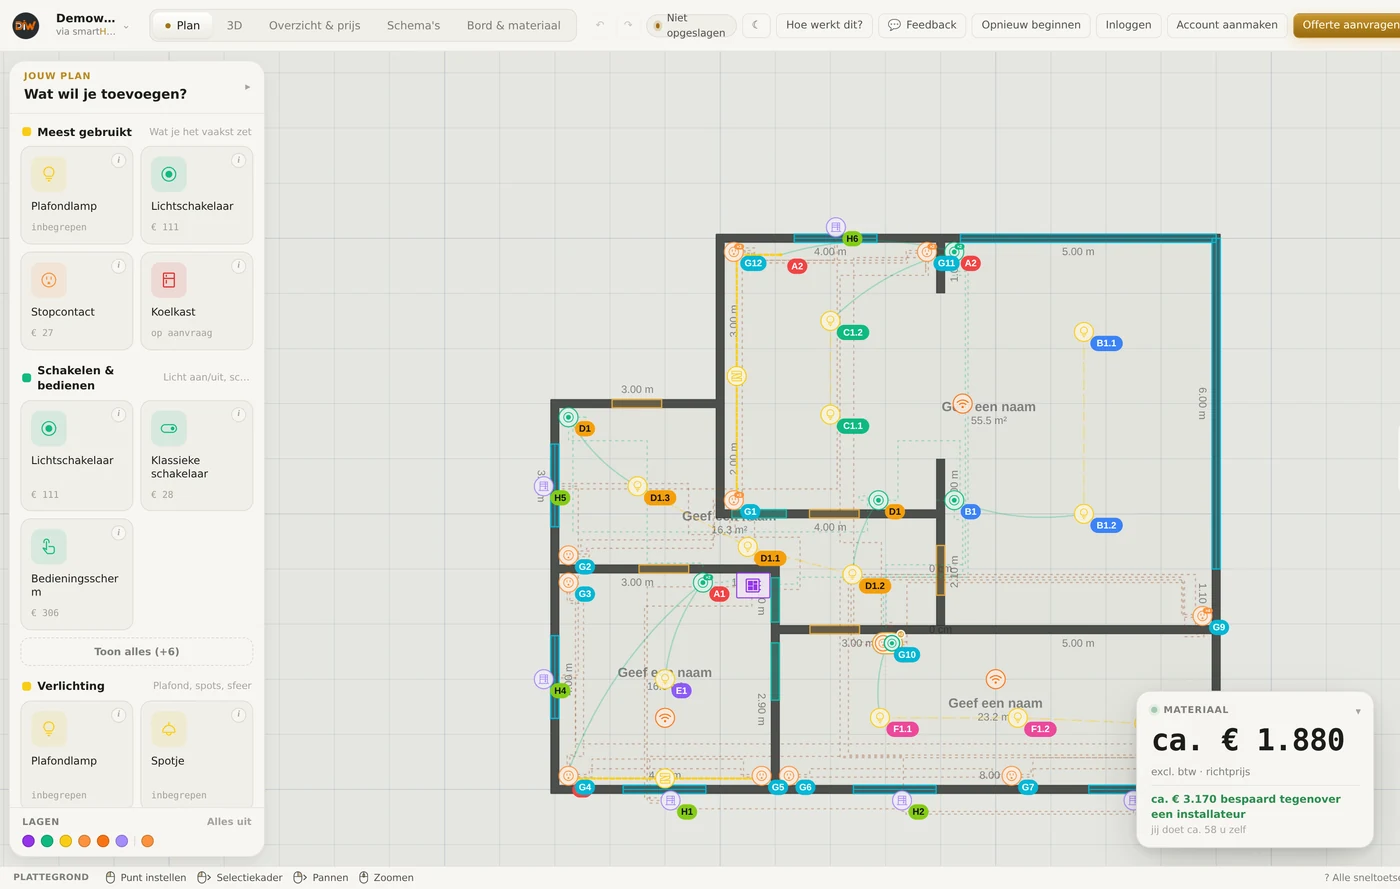1400x889 pixels.
Task: Collapse the Meest gebruikt section header
Action: point(137,132)
